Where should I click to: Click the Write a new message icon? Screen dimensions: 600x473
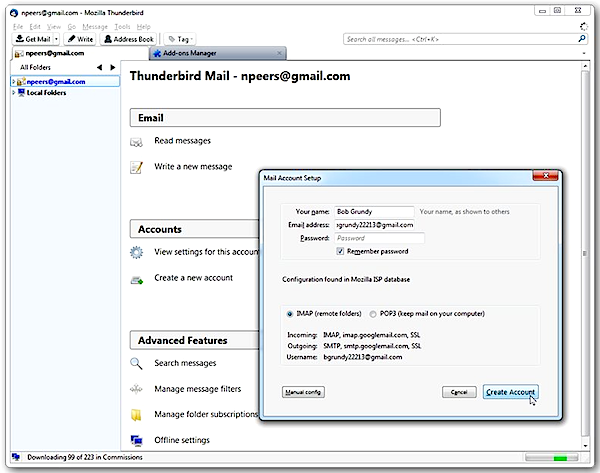coord(137,167)
